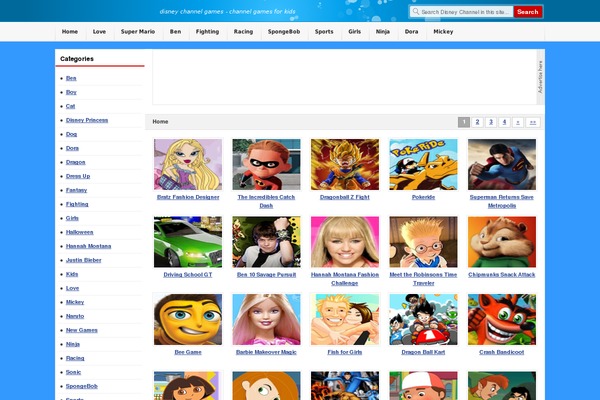
Task: Select Ninja in the top navigation
Action: click(x=383, y=32)
